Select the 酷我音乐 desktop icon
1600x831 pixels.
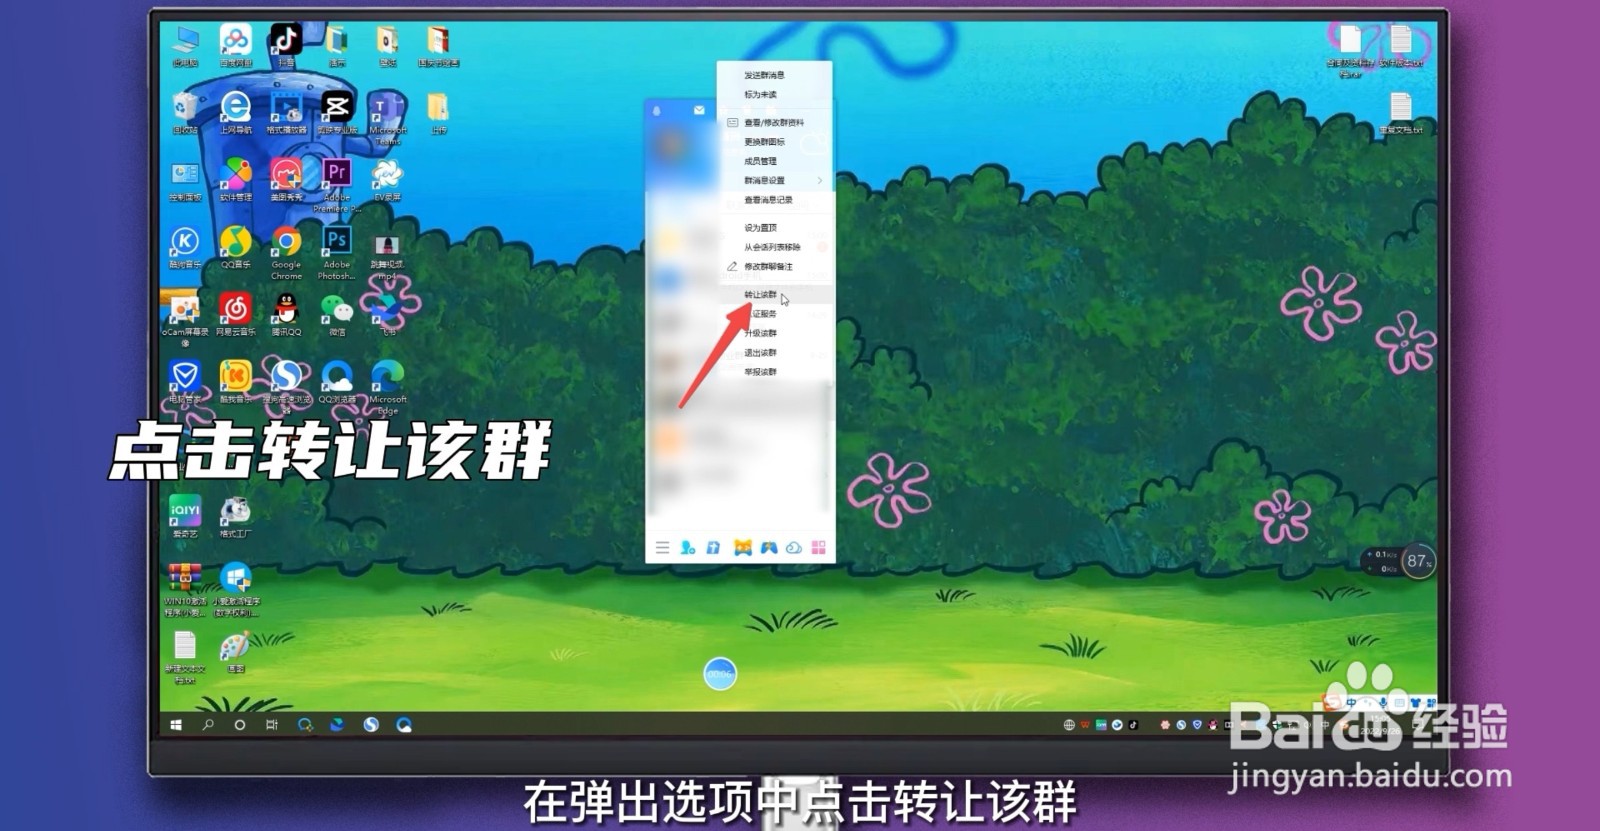coord(236,381)
